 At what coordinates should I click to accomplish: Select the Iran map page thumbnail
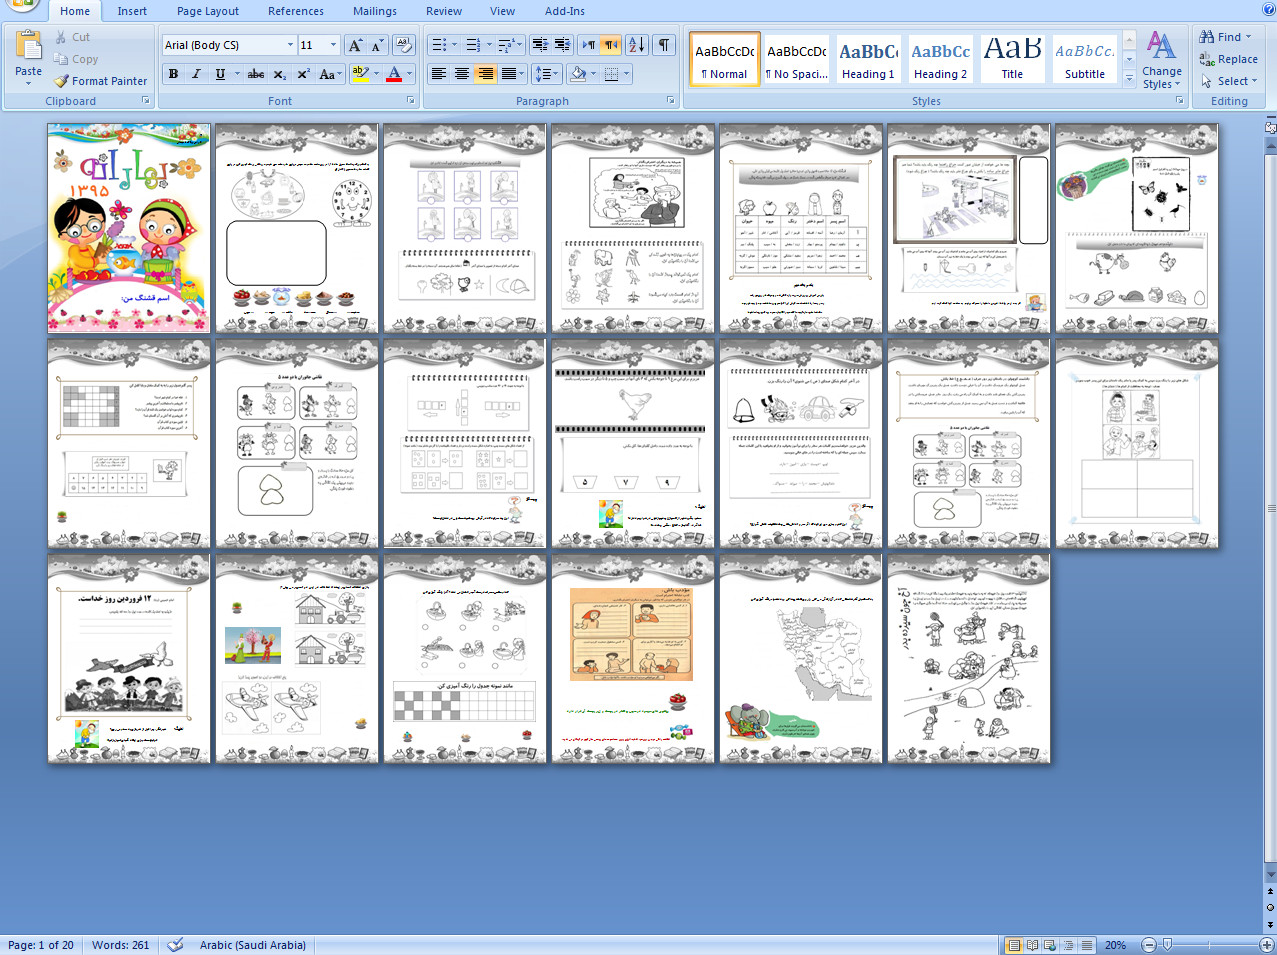pyautogui.click(x=801, y=658)
